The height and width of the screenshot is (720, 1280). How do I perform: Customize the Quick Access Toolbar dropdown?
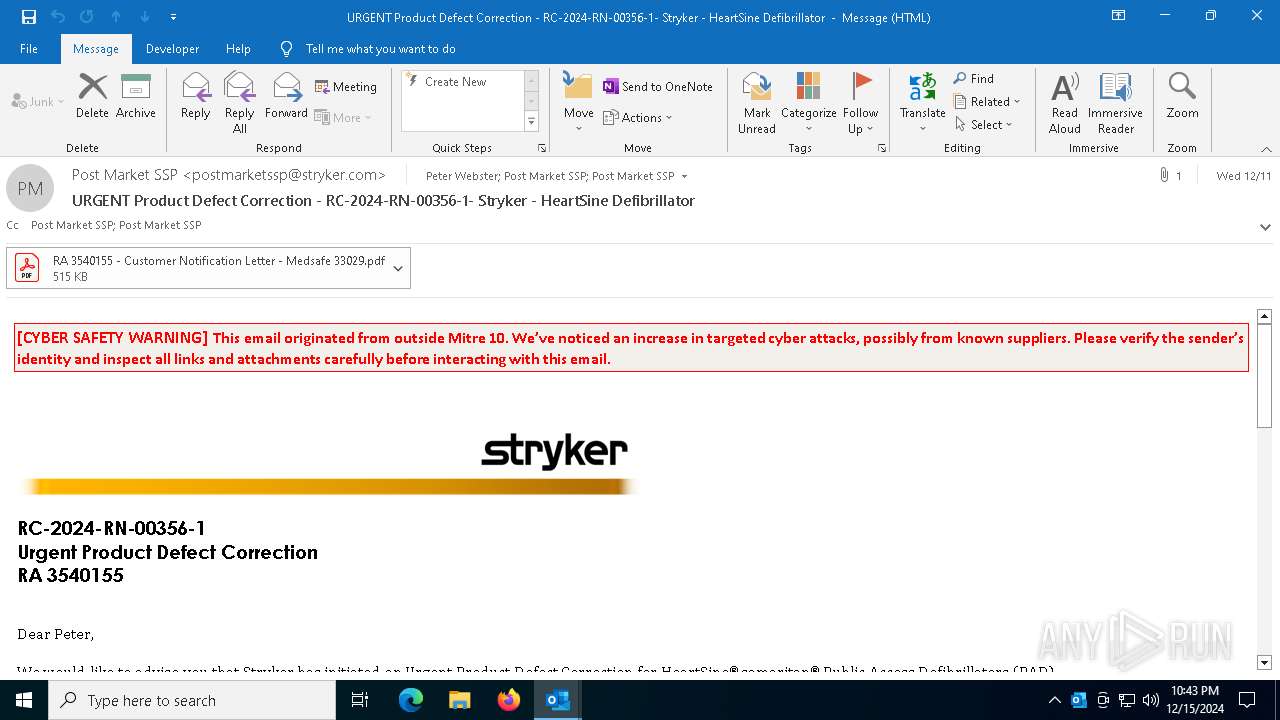coord(173,17)
